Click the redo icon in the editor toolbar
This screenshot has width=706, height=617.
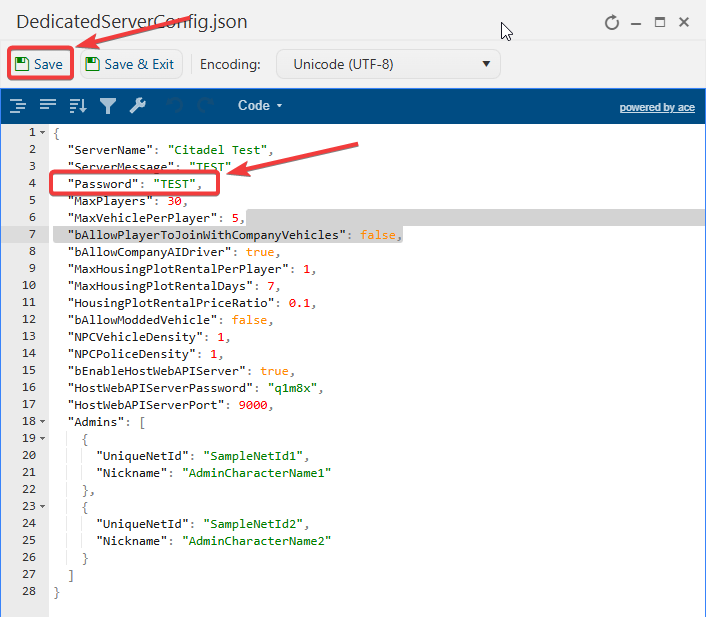click(x=205, y=106)
